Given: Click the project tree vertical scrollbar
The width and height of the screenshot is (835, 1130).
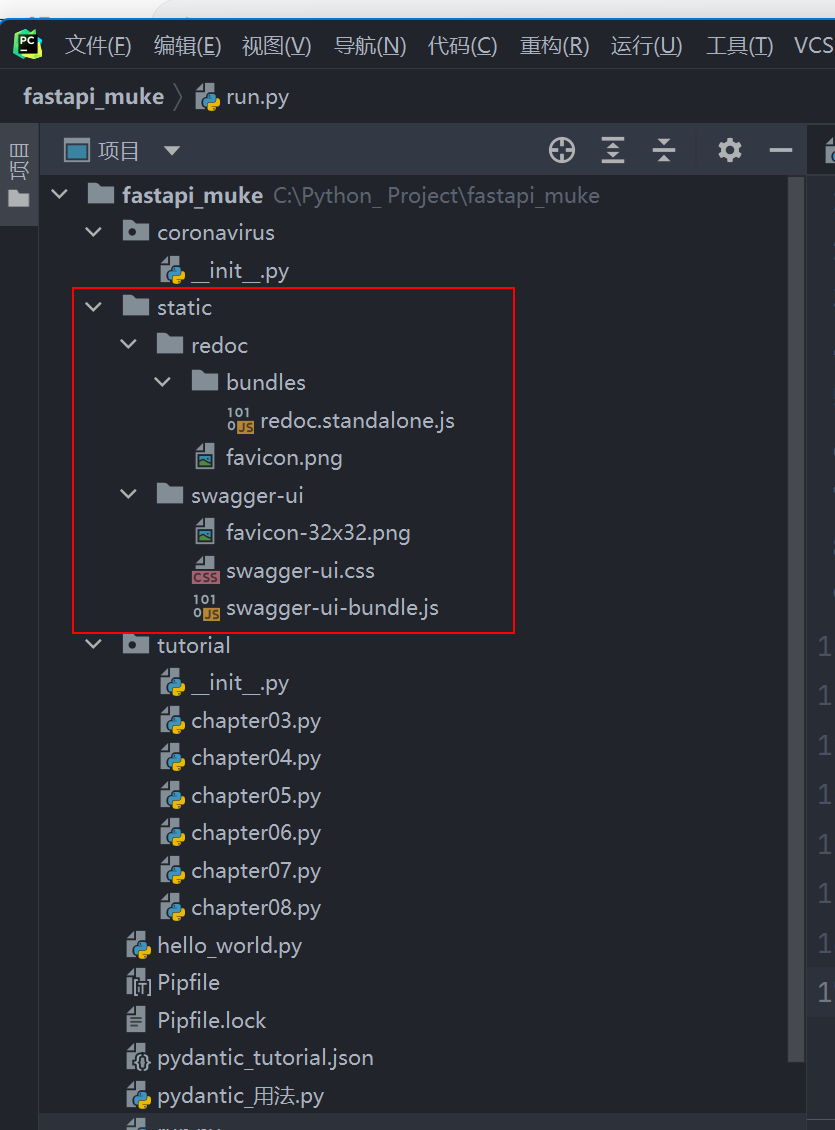Looking at the screenshot, I should coord(795,620).
